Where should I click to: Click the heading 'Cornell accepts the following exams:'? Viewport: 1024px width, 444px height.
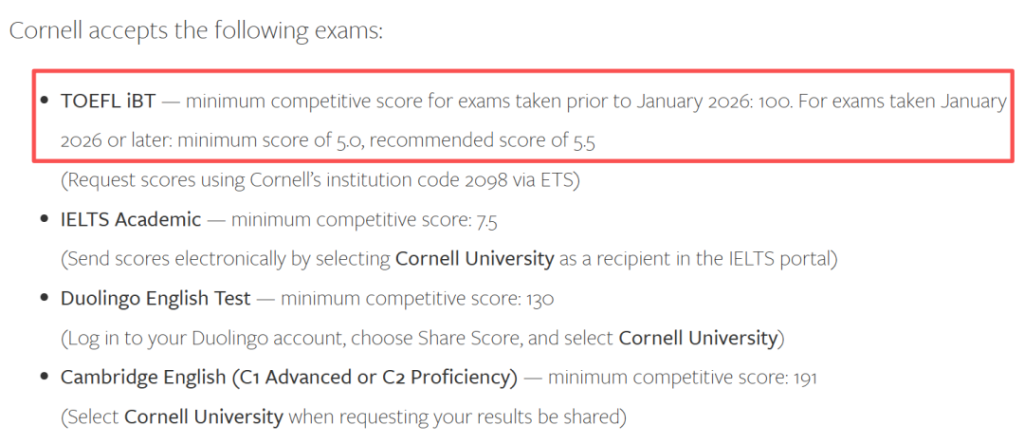point(196,30)
